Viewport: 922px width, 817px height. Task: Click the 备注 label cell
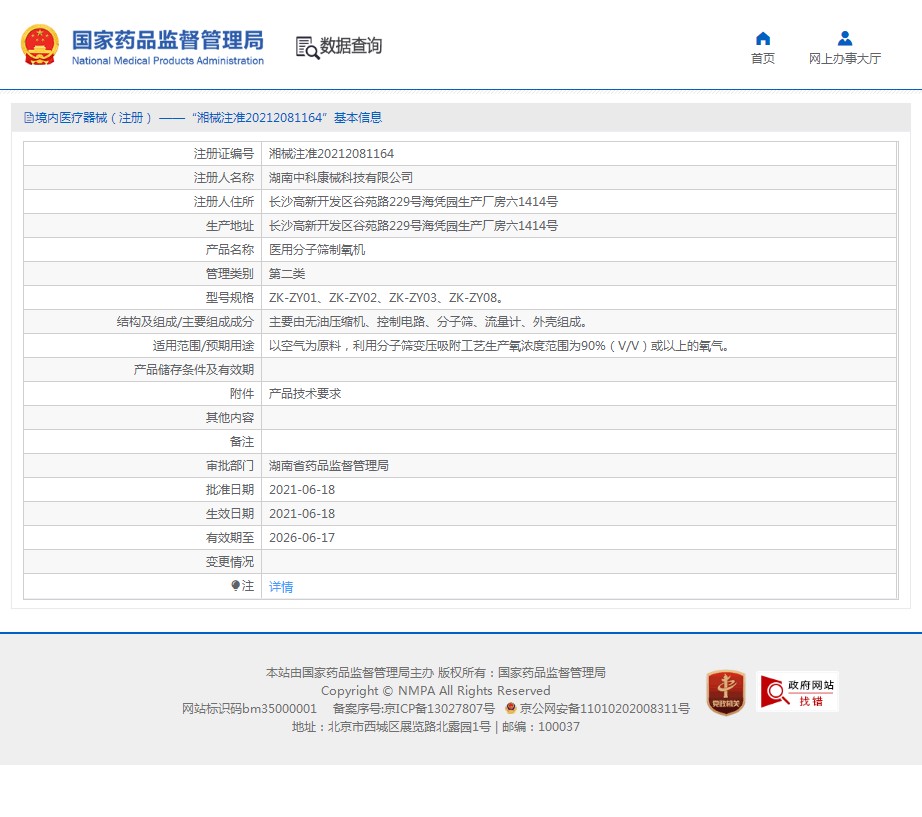pyautogui.click(x=142, y=442)
